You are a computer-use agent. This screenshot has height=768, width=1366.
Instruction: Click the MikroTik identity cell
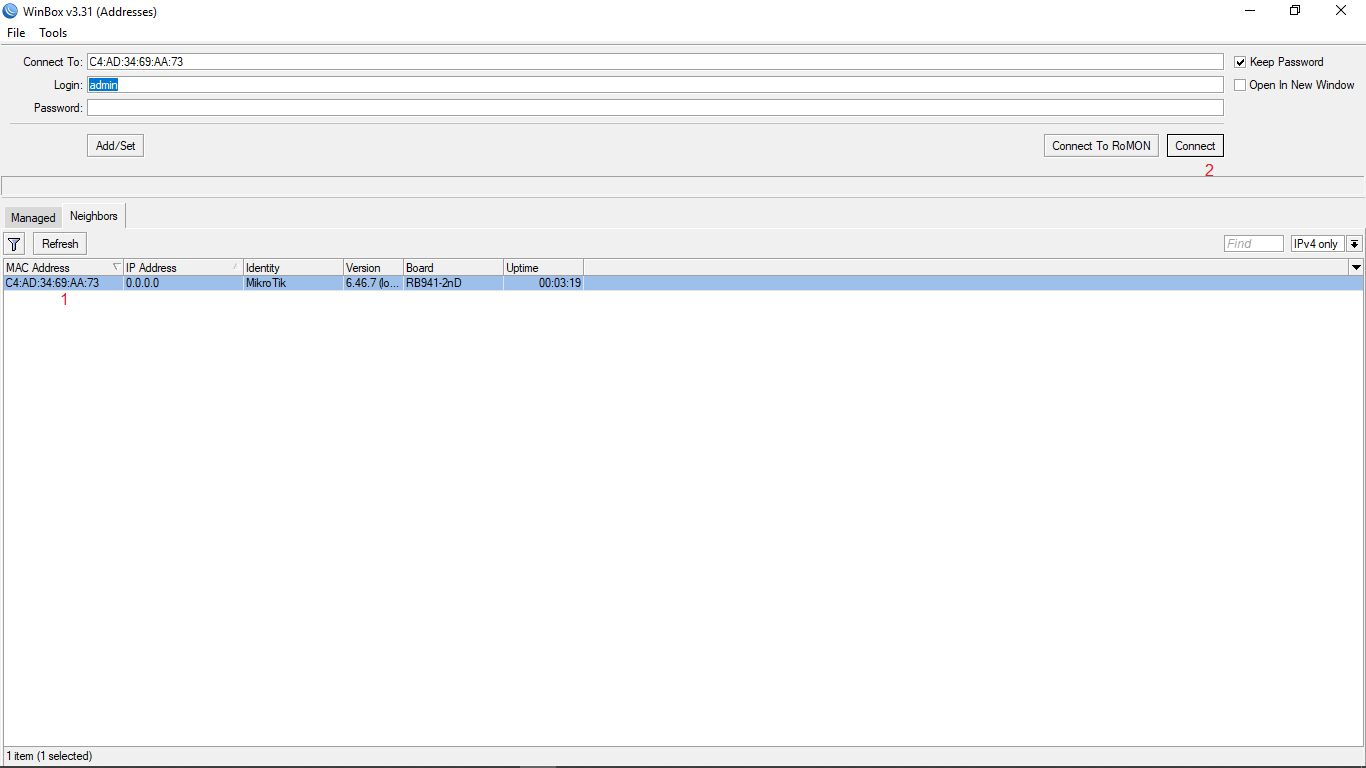[x=293, y=283]
